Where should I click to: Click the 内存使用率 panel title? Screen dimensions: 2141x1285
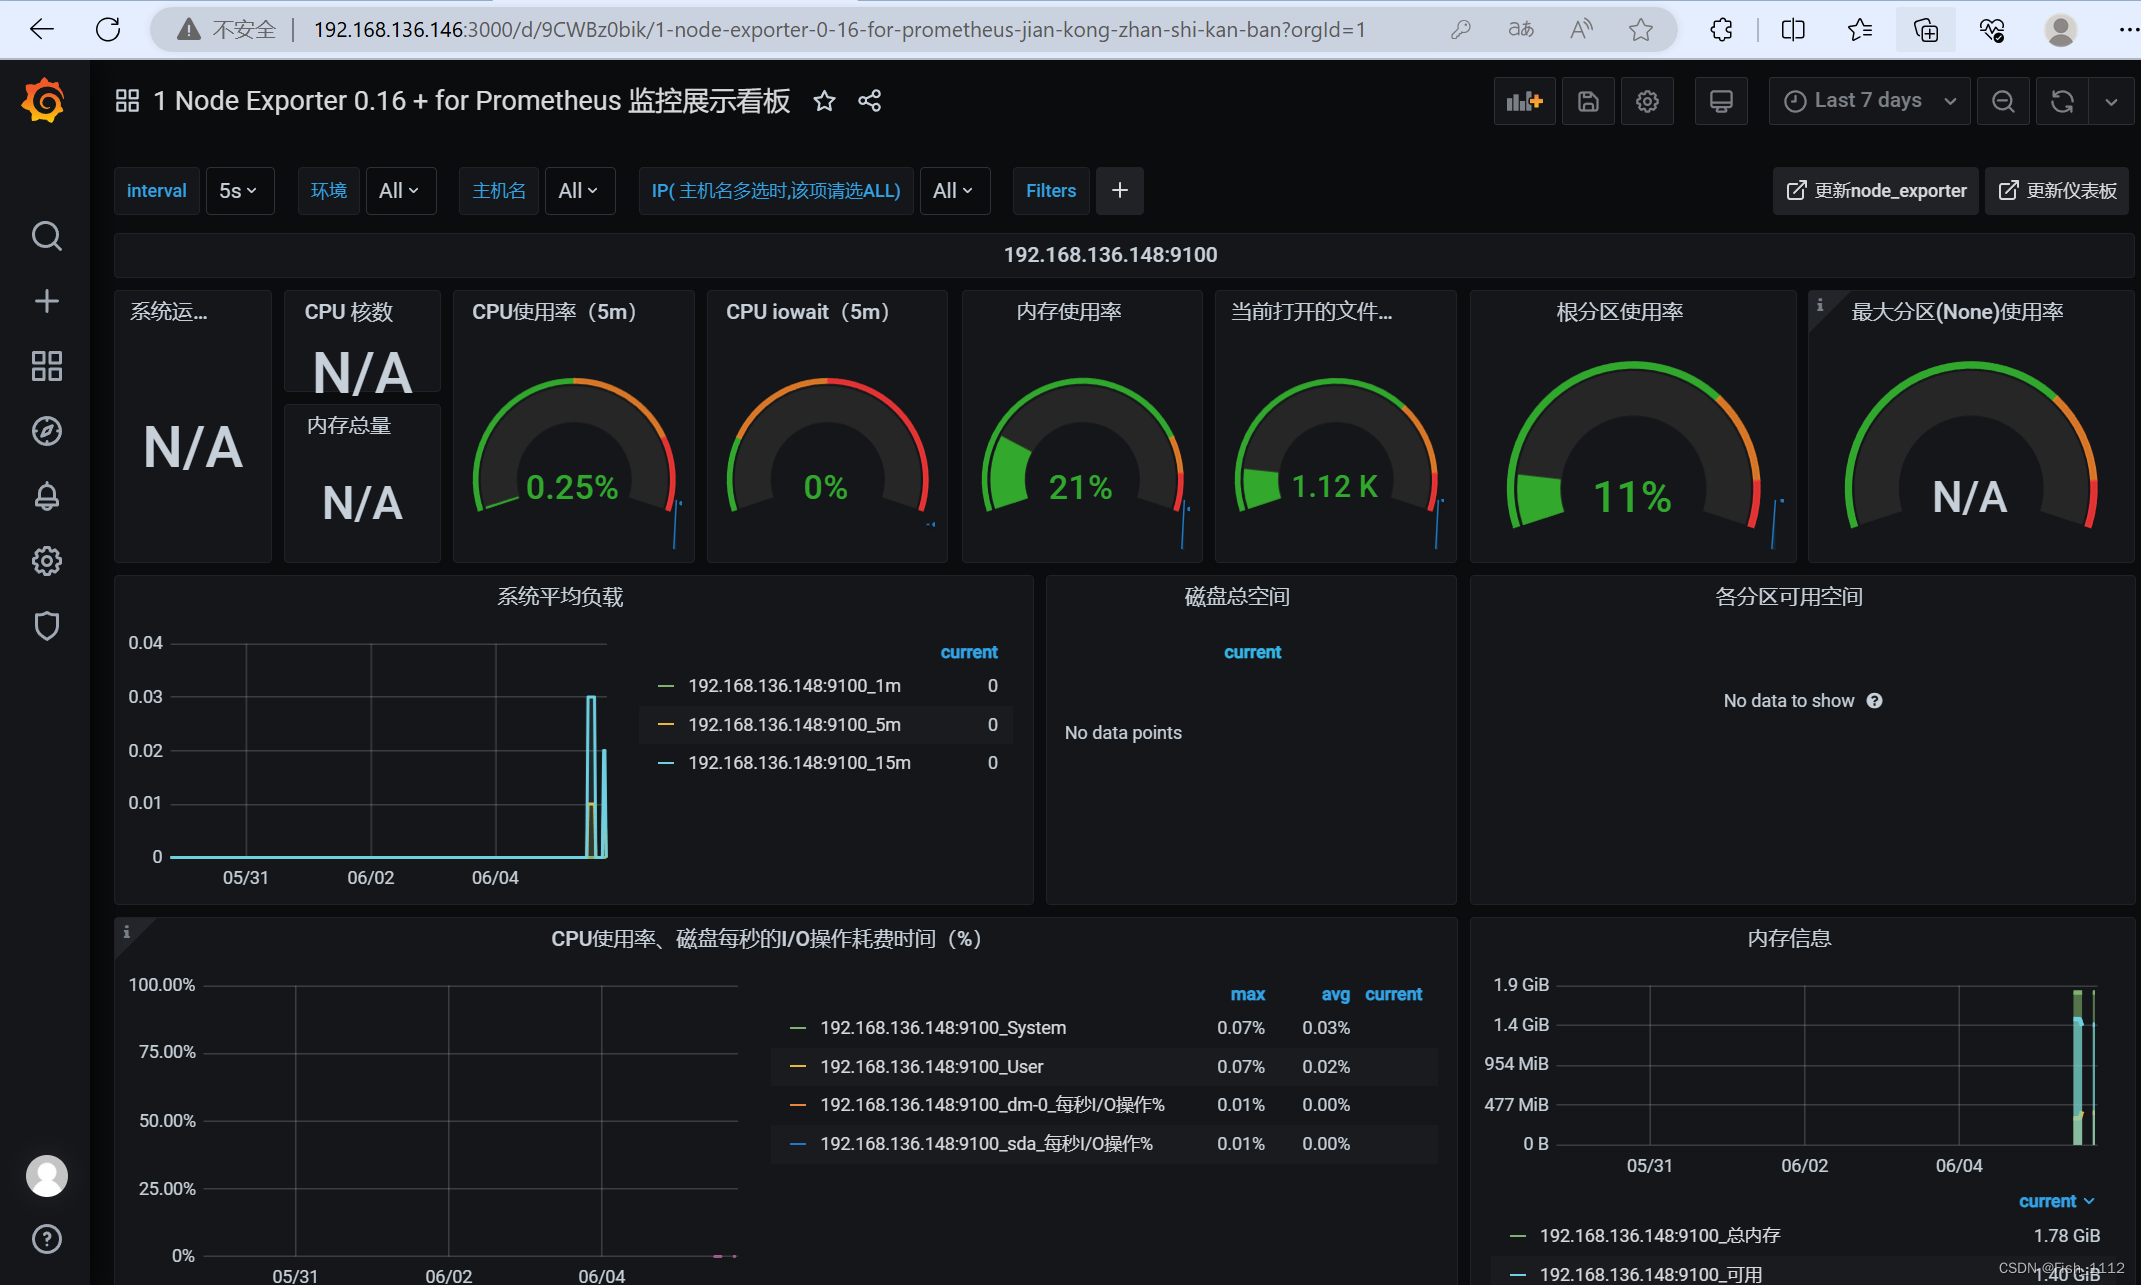[1068, 312]
